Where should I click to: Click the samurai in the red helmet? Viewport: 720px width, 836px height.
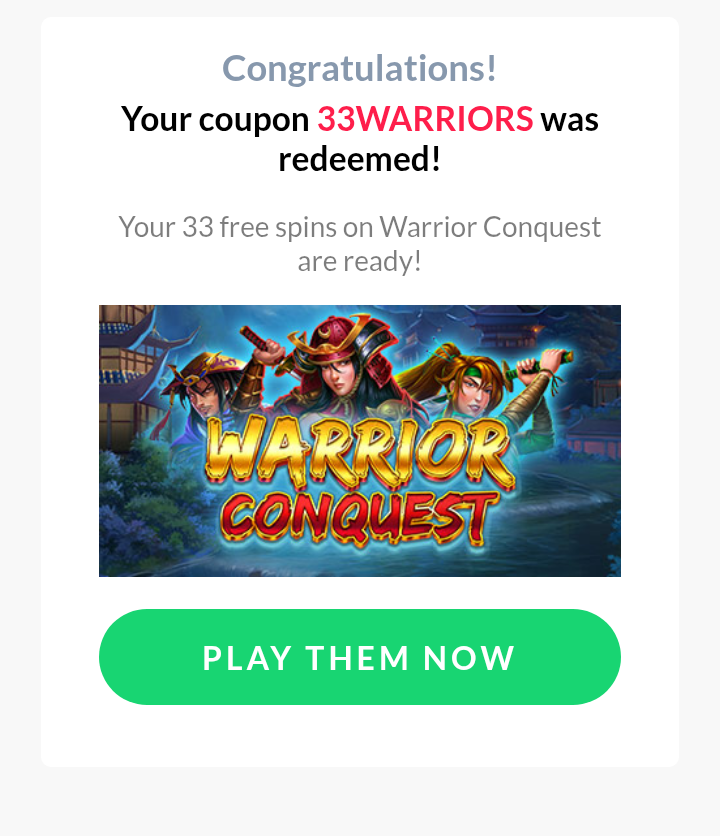[341, 363]
